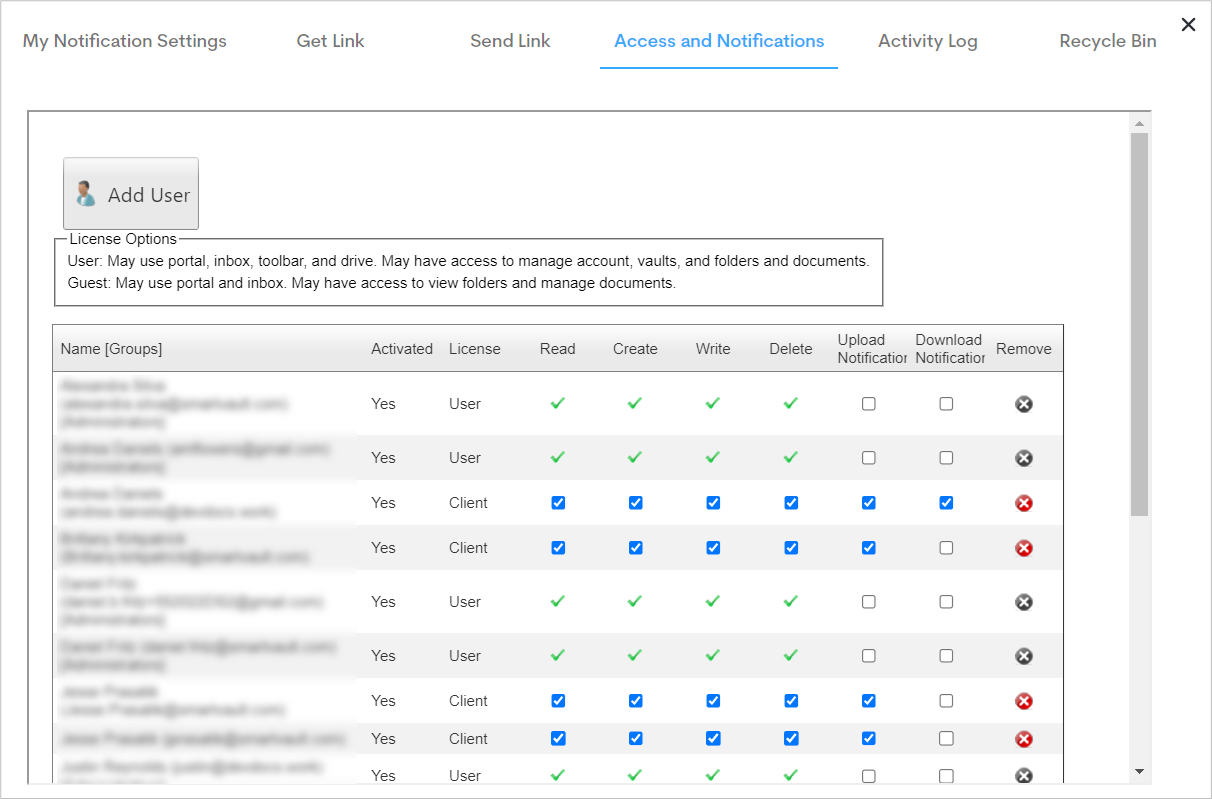Click the green Create checkmark in the second row
This screenshot has height=799, width=1212.
point(635,457)
